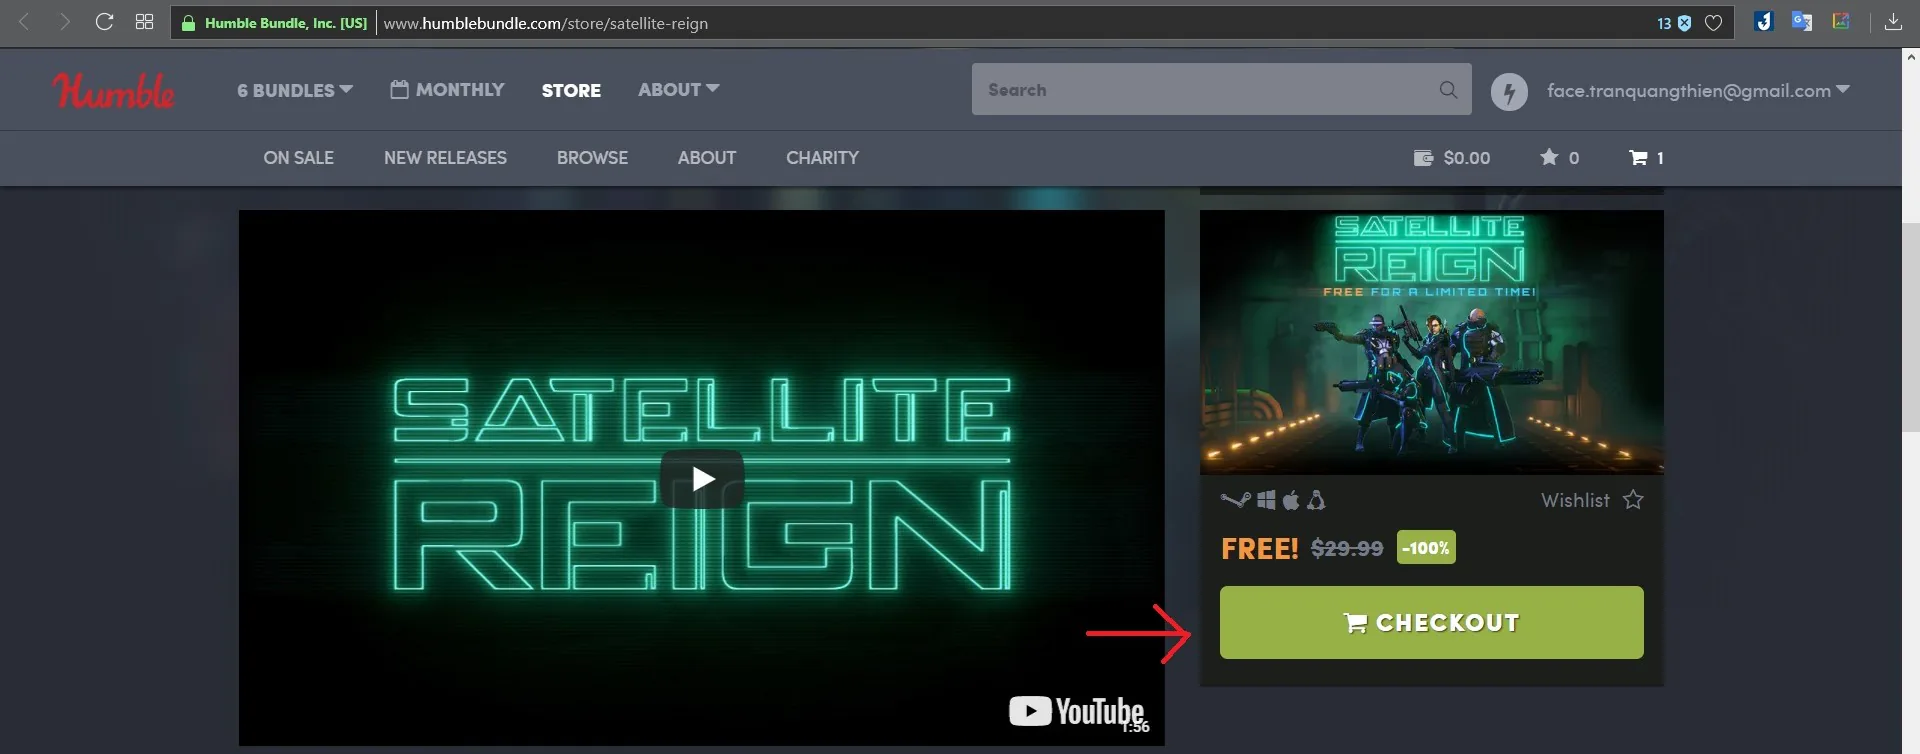Go forward with the browser forward arrow
Viewport: 1920px width, 754px height.
tap(65, 22)
